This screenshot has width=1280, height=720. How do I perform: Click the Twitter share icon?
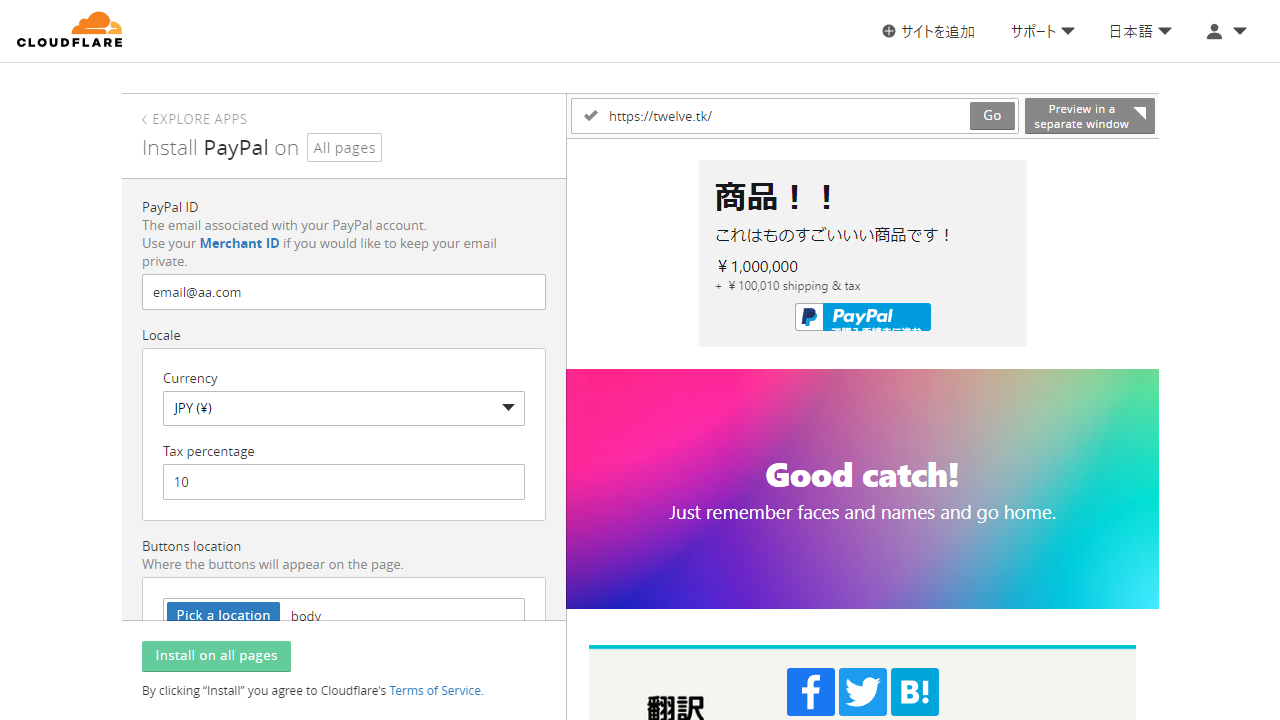(x=862, y=692)
